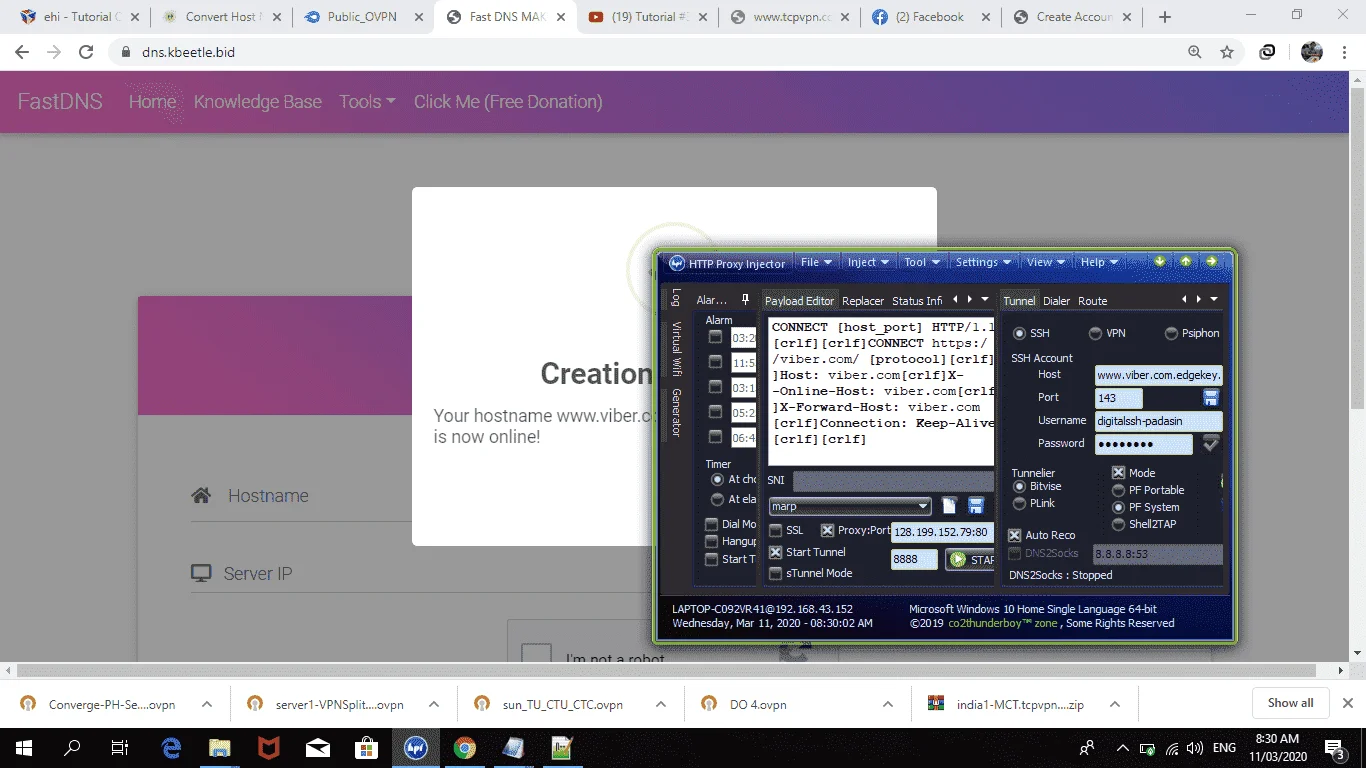This screenshot has height=768, width=1366.
Task: Enable sTunnel Mode checkbox
Action: point(775,573)
